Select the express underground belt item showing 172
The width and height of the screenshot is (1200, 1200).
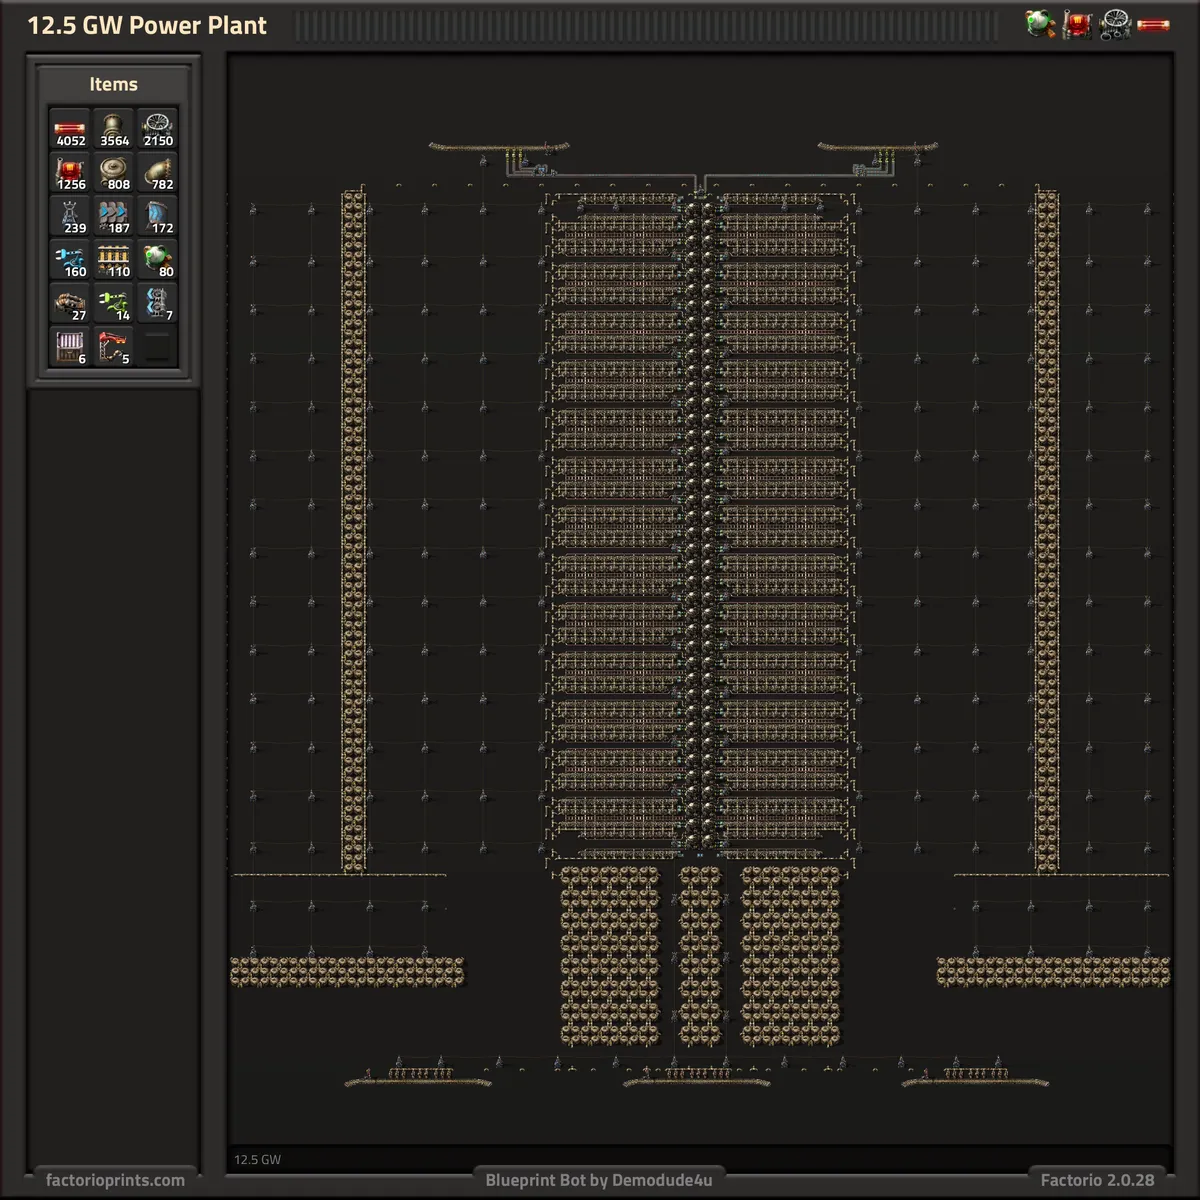tap(158, 216)
